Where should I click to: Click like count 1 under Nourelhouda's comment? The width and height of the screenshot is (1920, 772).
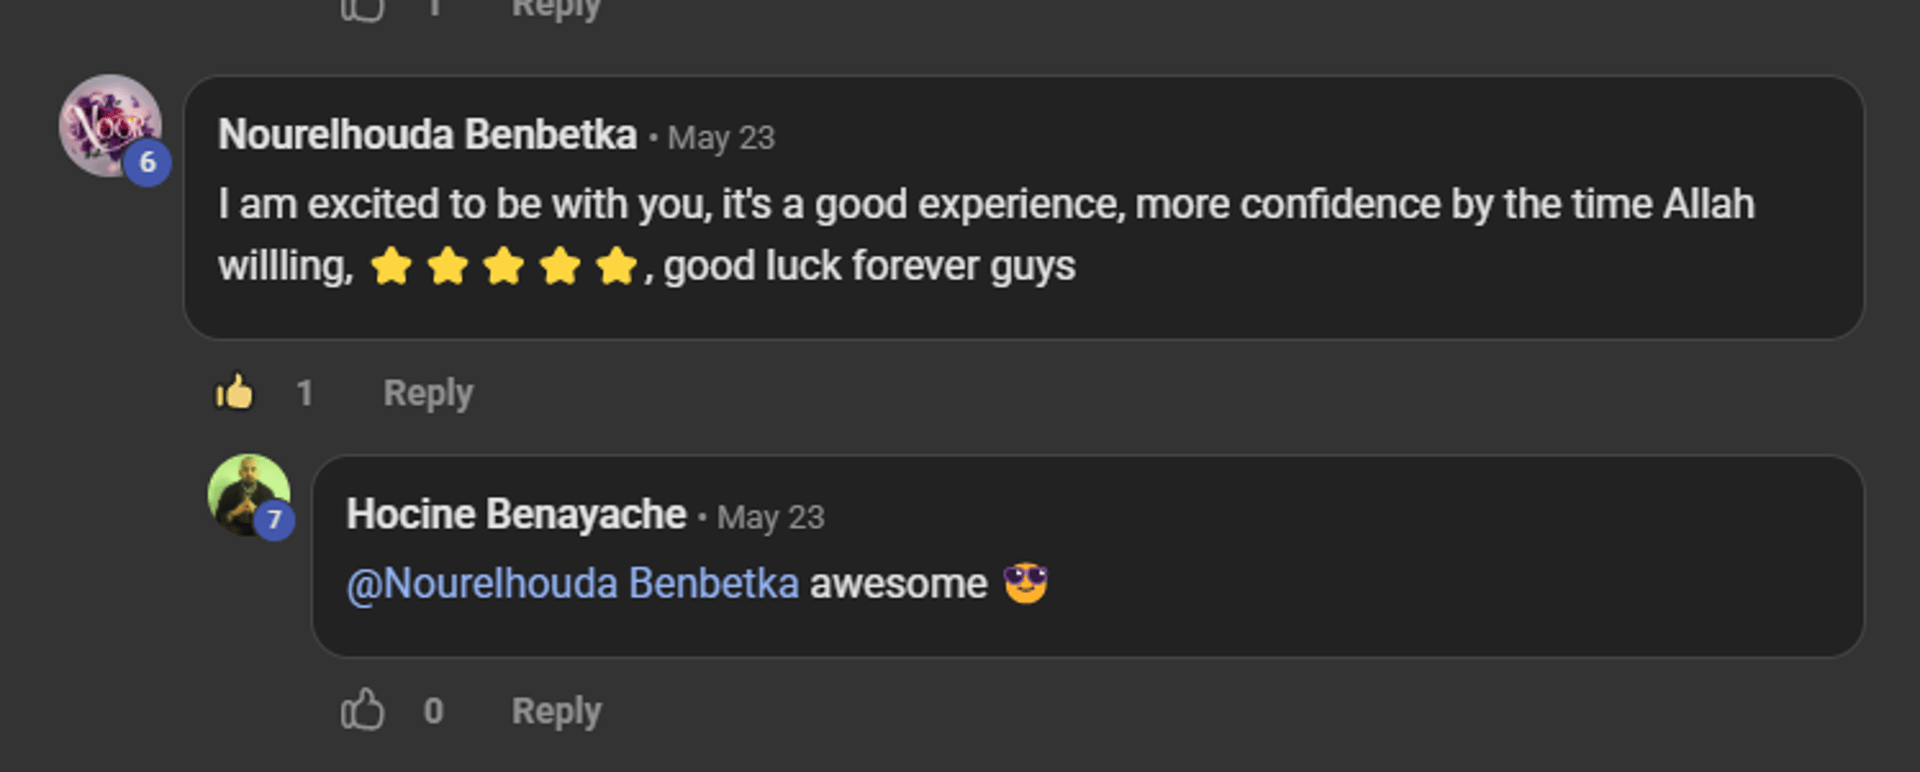tap(305, 393)
